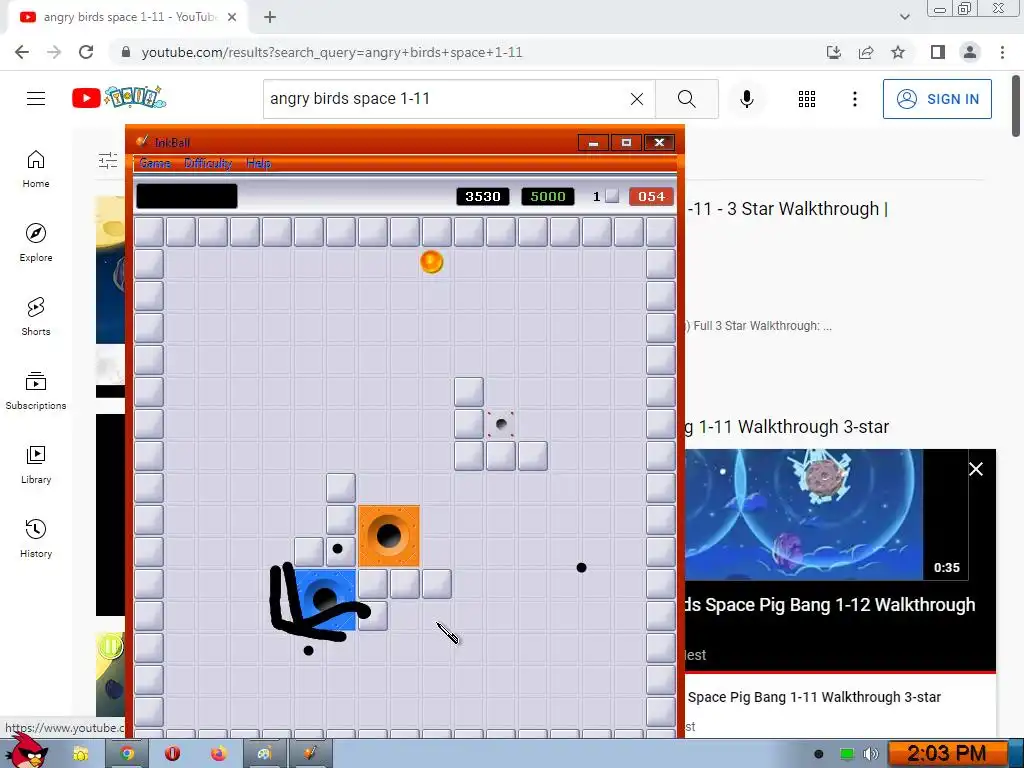
Task: Open Shorts in the YouTube sidebar
Action: pos(36,316)
